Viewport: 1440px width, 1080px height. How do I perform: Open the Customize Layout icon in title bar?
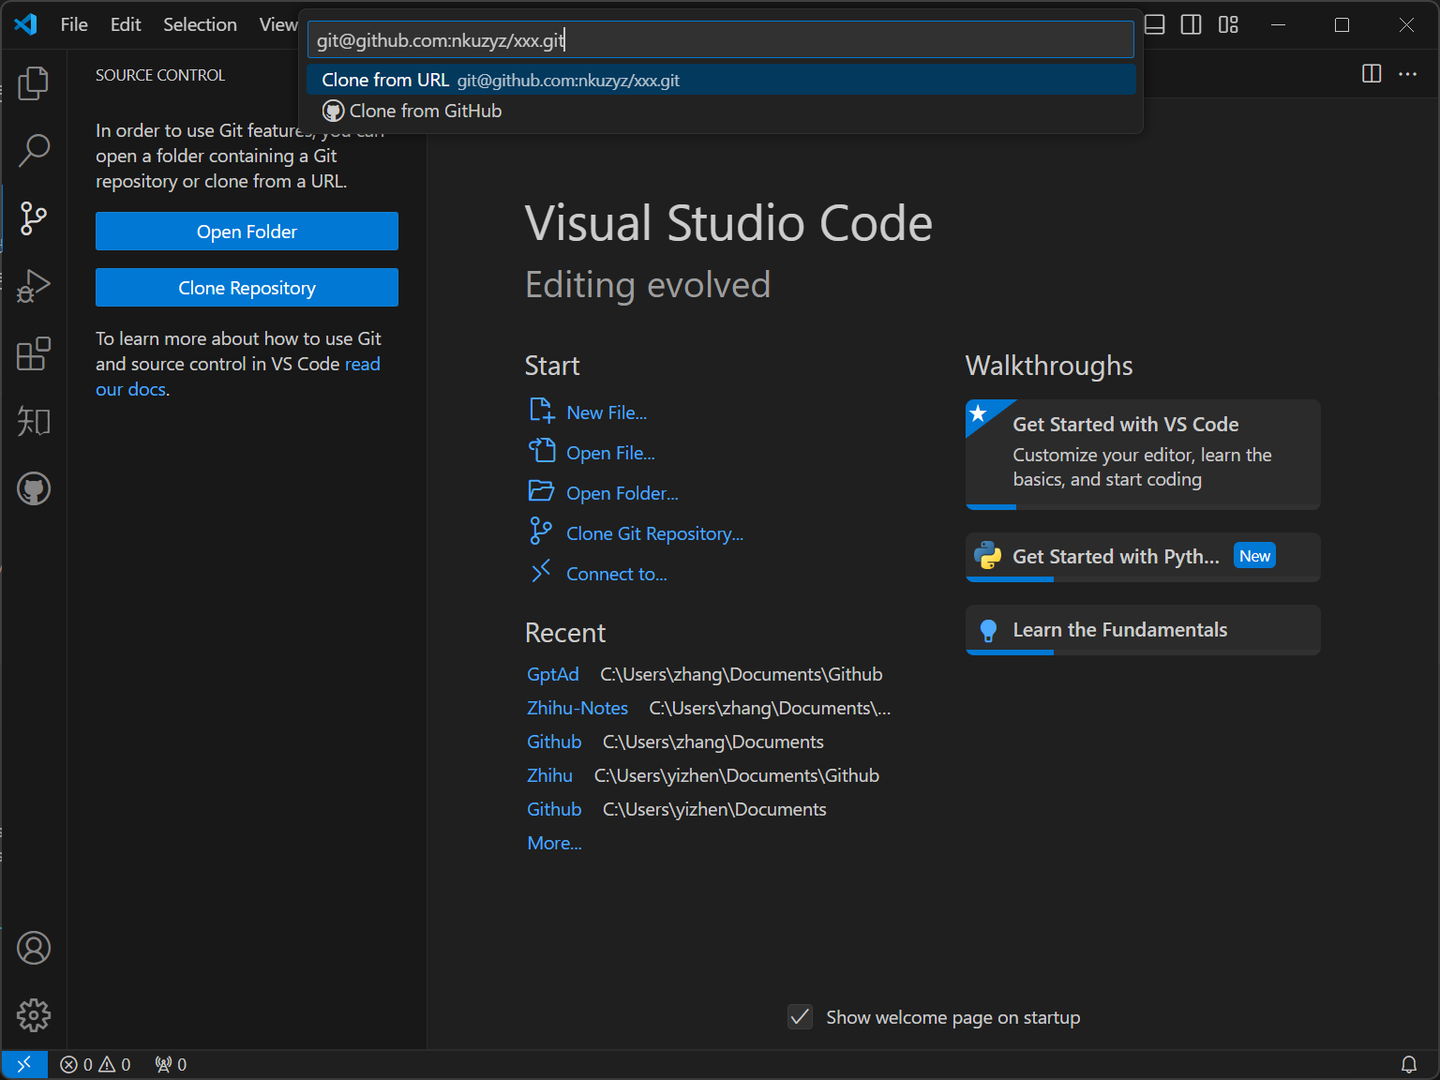coord(1227,24)
